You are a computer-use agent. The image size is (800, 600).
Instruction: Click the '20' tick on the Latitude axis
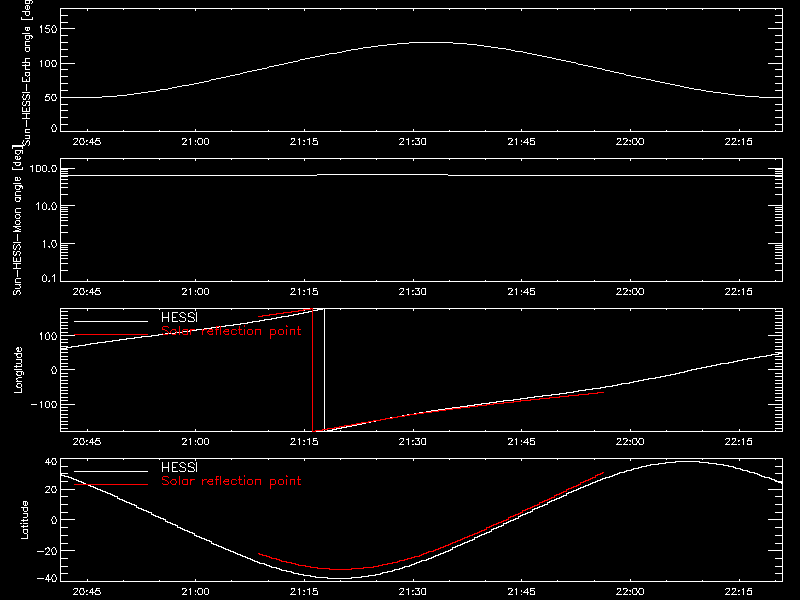[51, 490]
